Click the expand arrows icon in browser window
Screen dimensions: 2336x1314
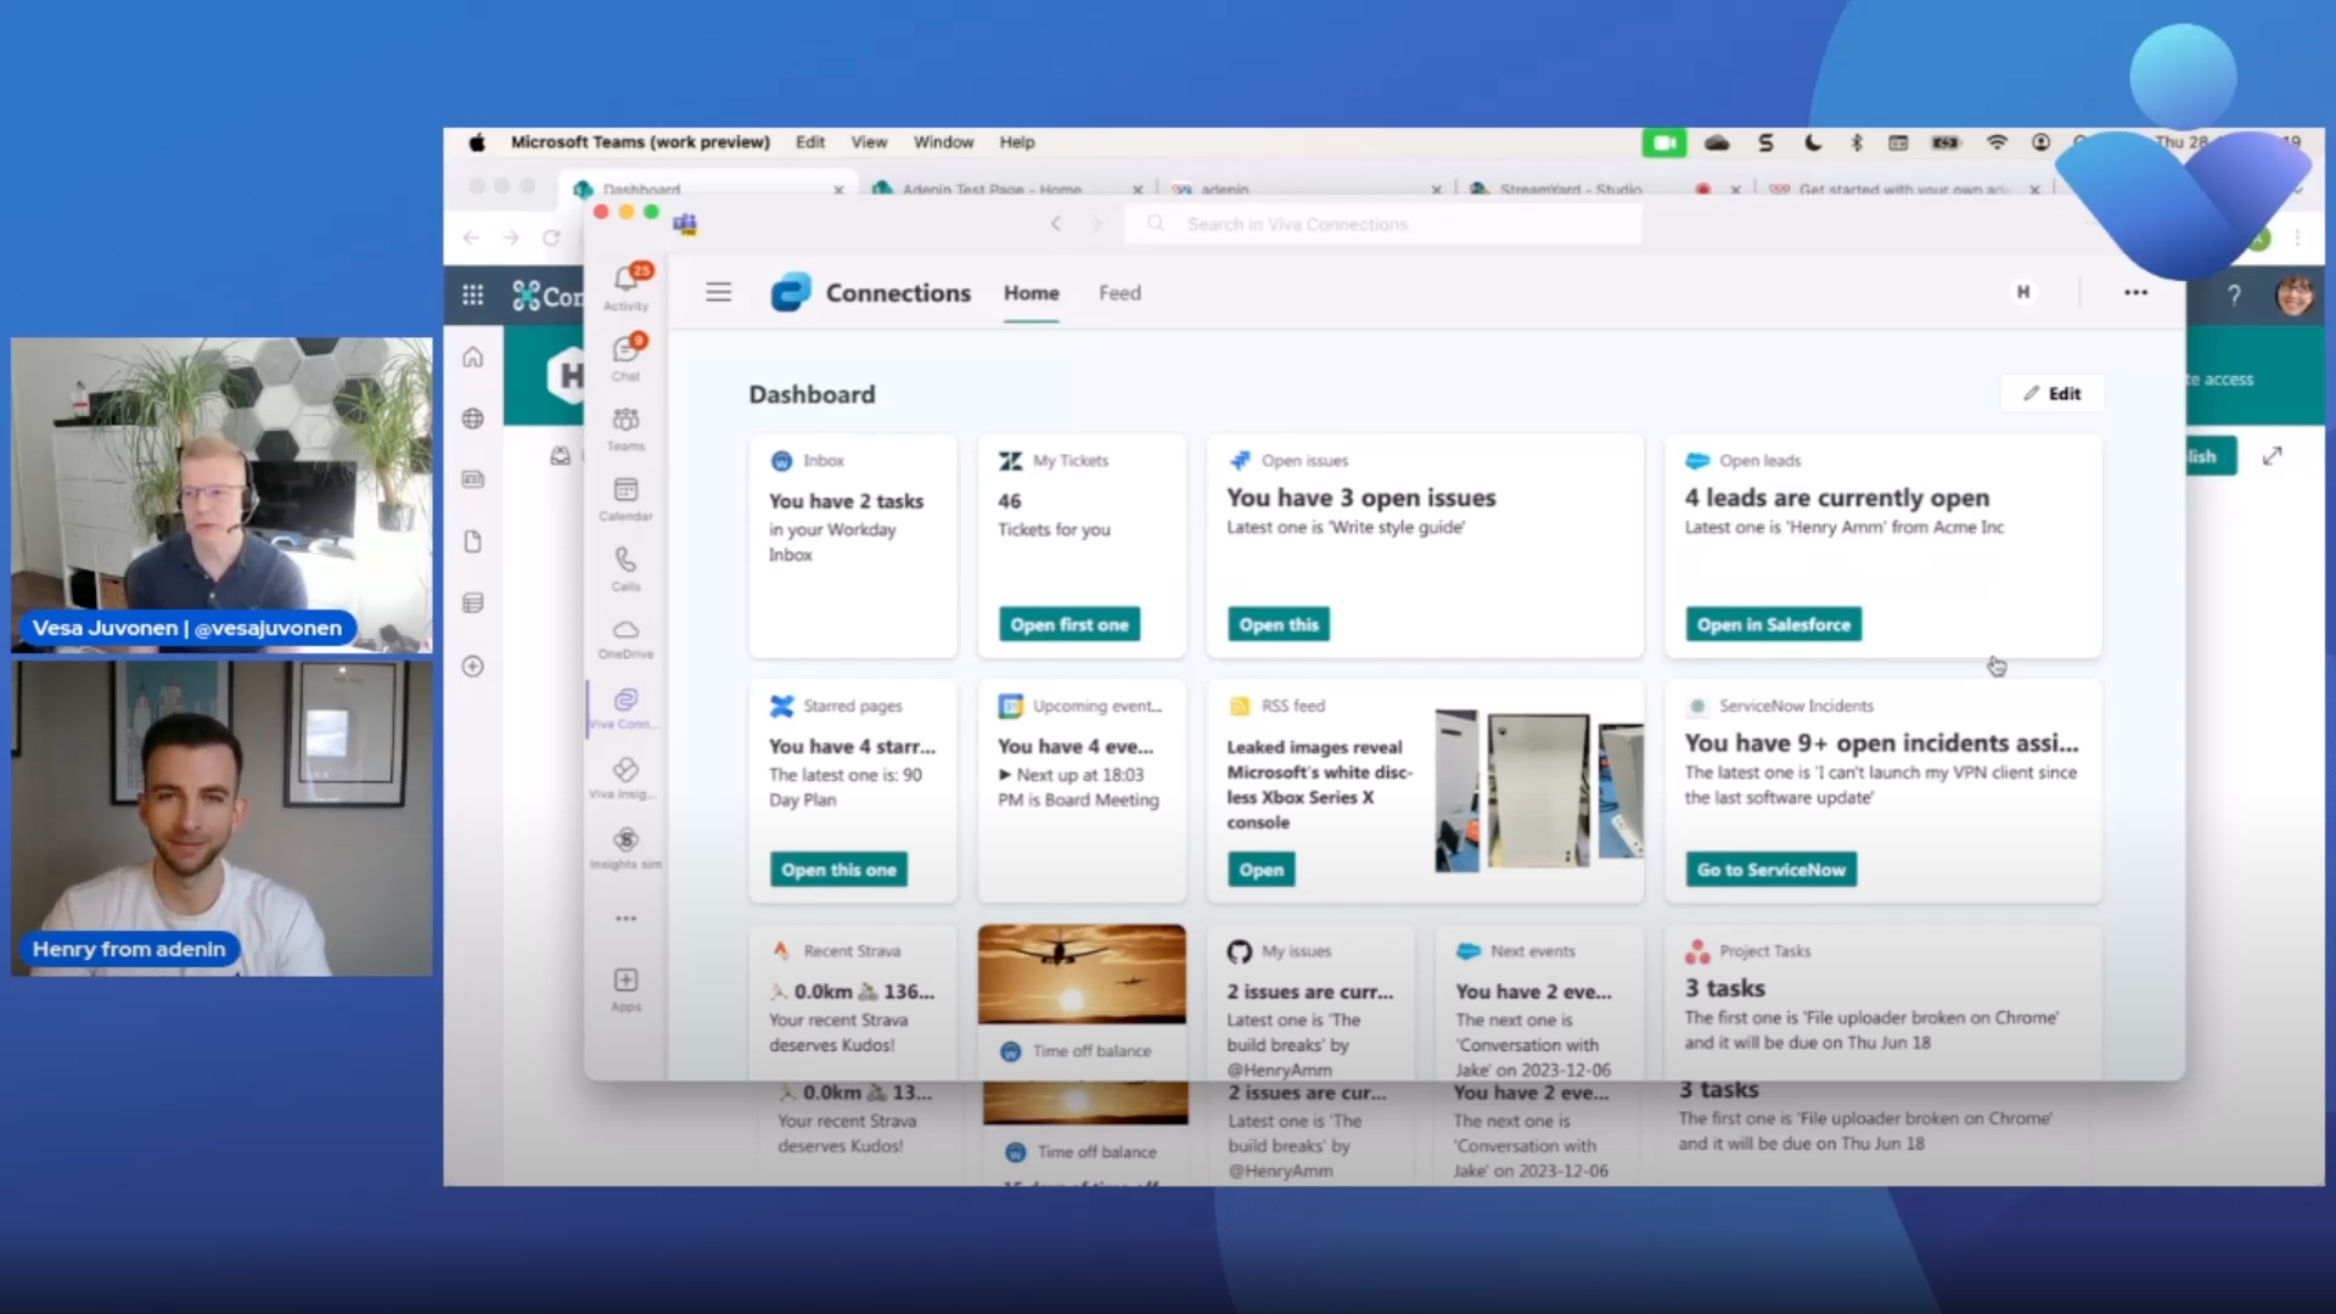(x=2272, y=456)
